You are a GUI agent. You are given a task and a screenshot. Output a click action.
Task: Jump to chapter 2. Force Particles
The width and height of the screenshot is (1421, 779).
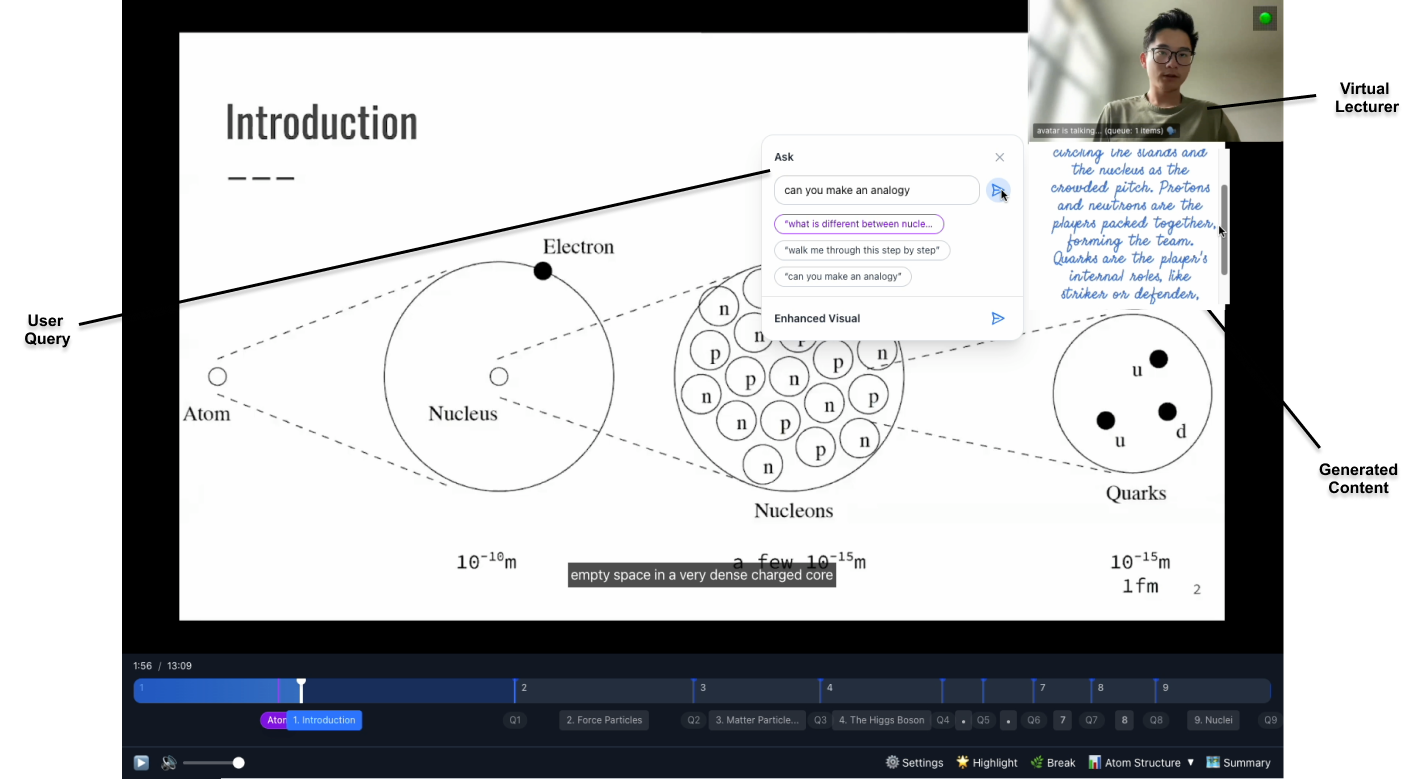604,720
